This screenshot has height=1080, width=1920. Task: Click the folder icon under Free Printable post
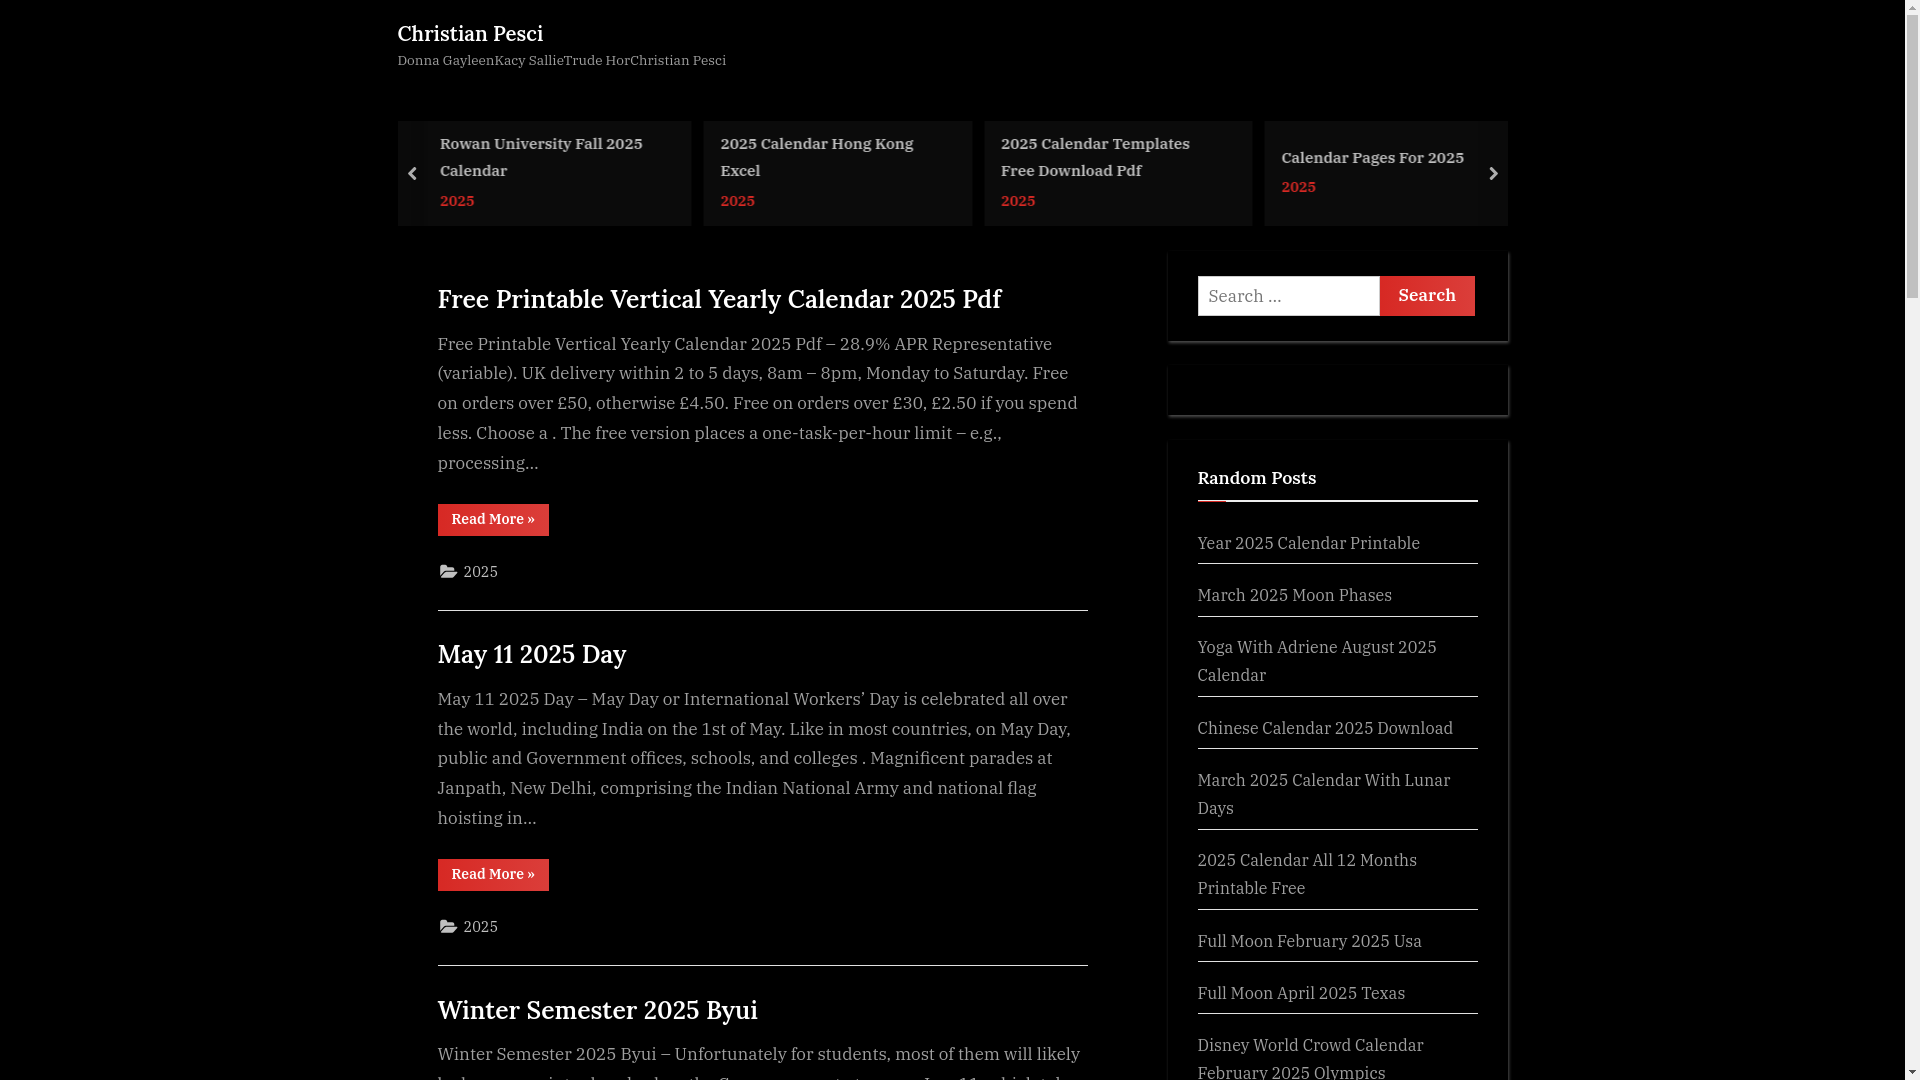(448, 571)
